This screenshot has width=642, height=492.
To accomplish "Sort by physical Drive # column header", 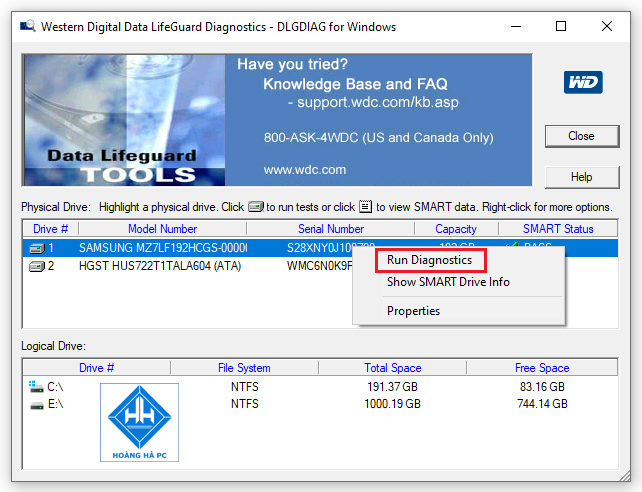I will (x=51, y=229).
